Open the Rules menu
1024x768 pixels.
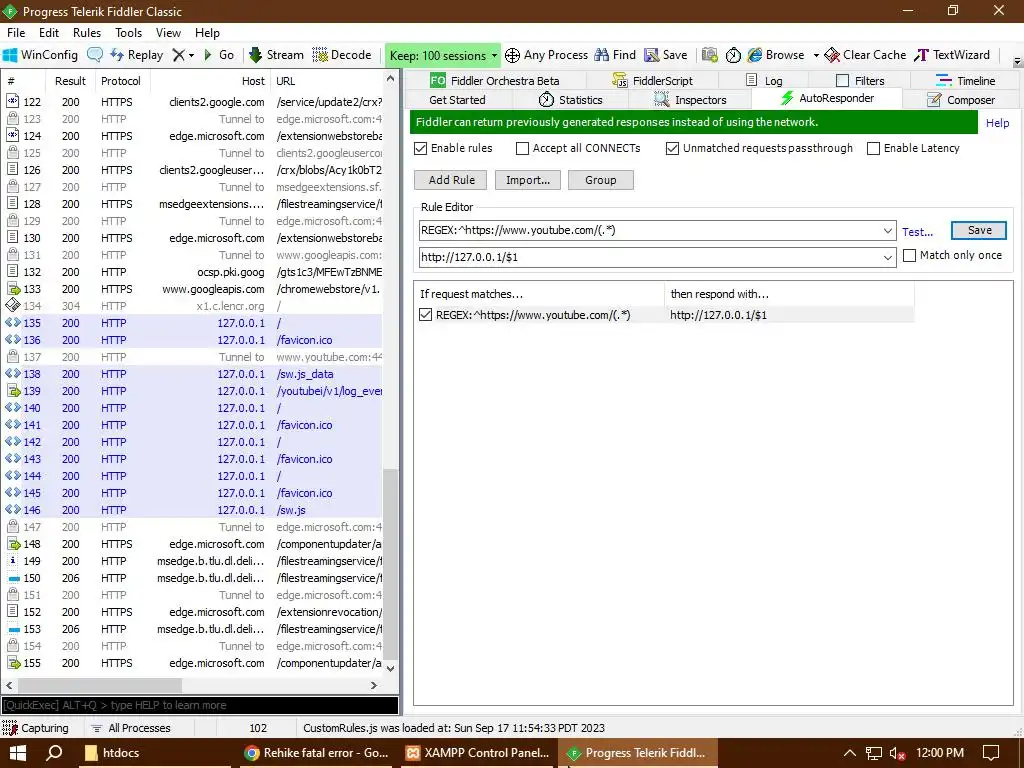87,33
